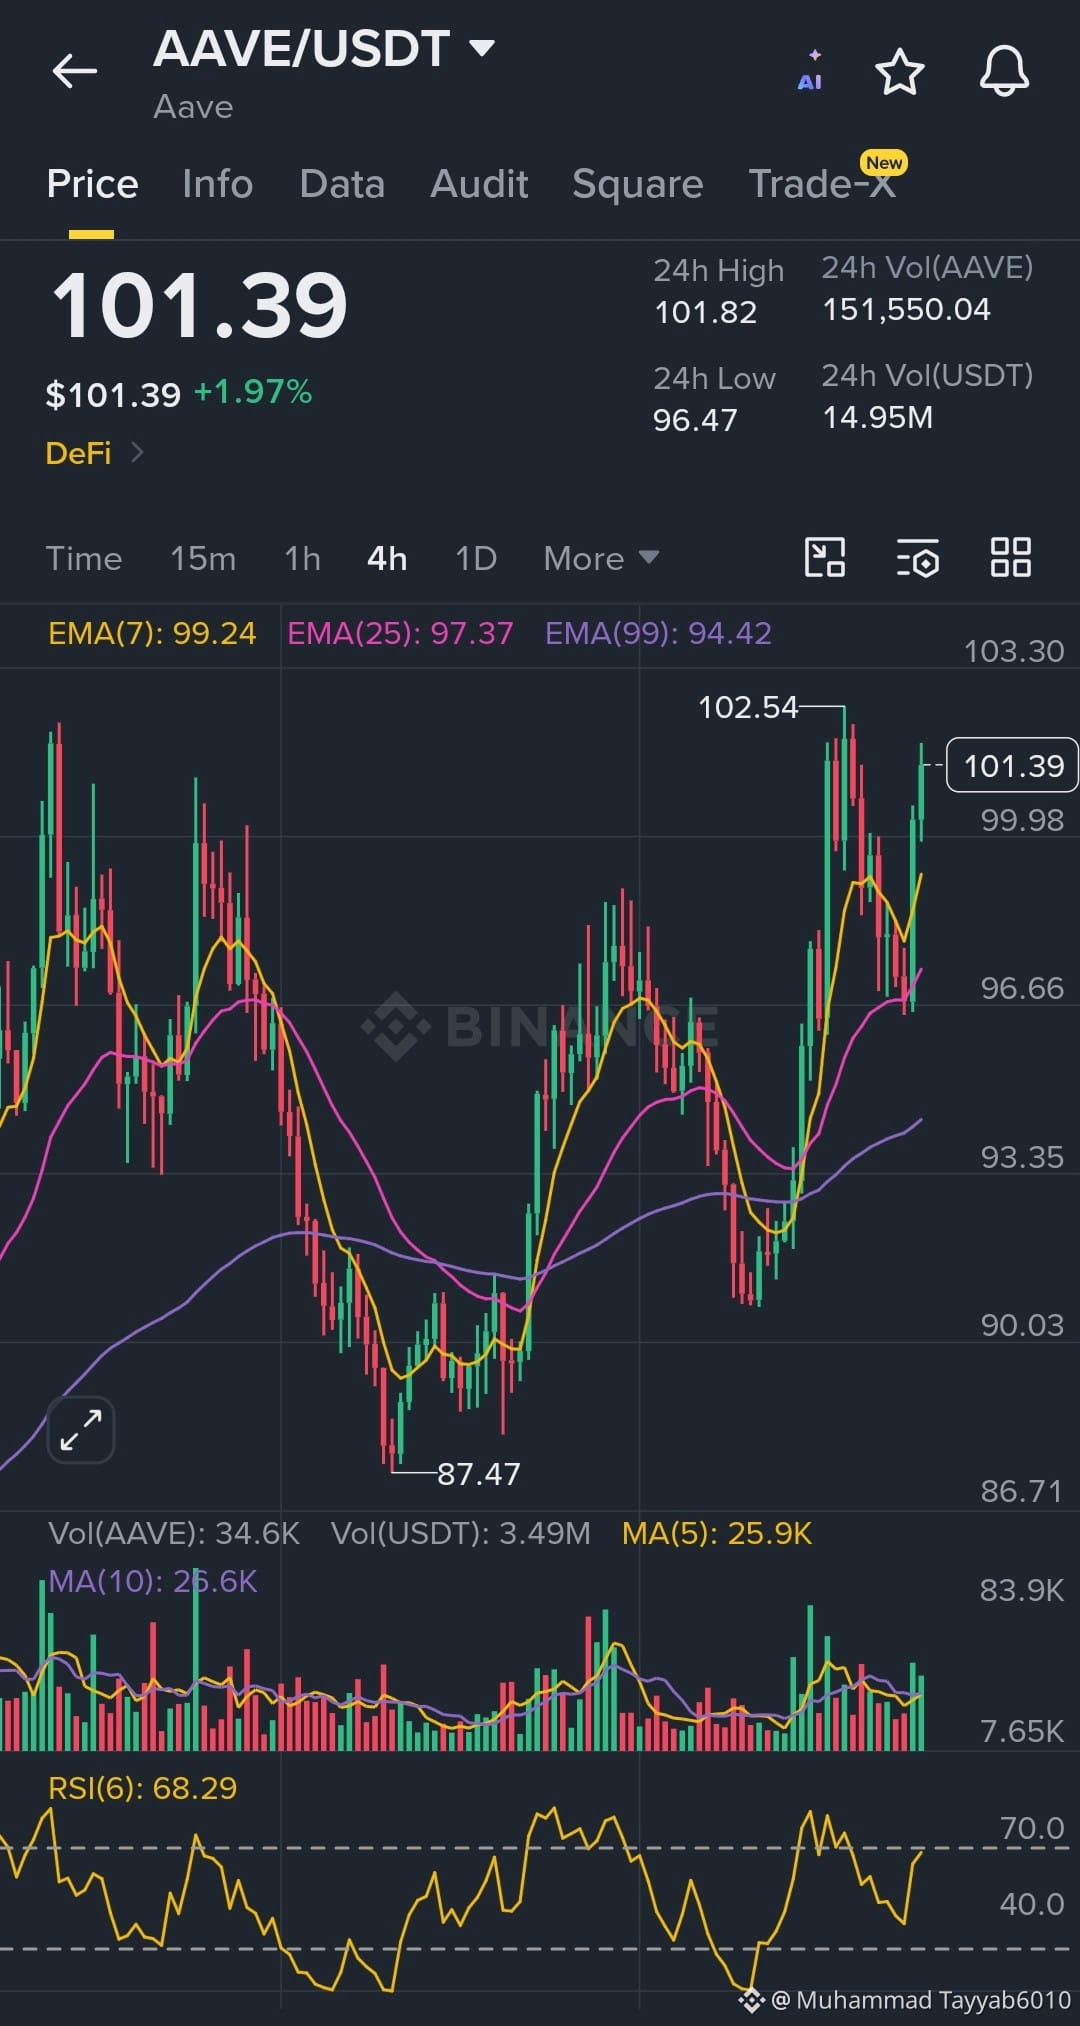1080x2026 pixels.
Task: Go back using the left arrow
Action: (75, 71)
